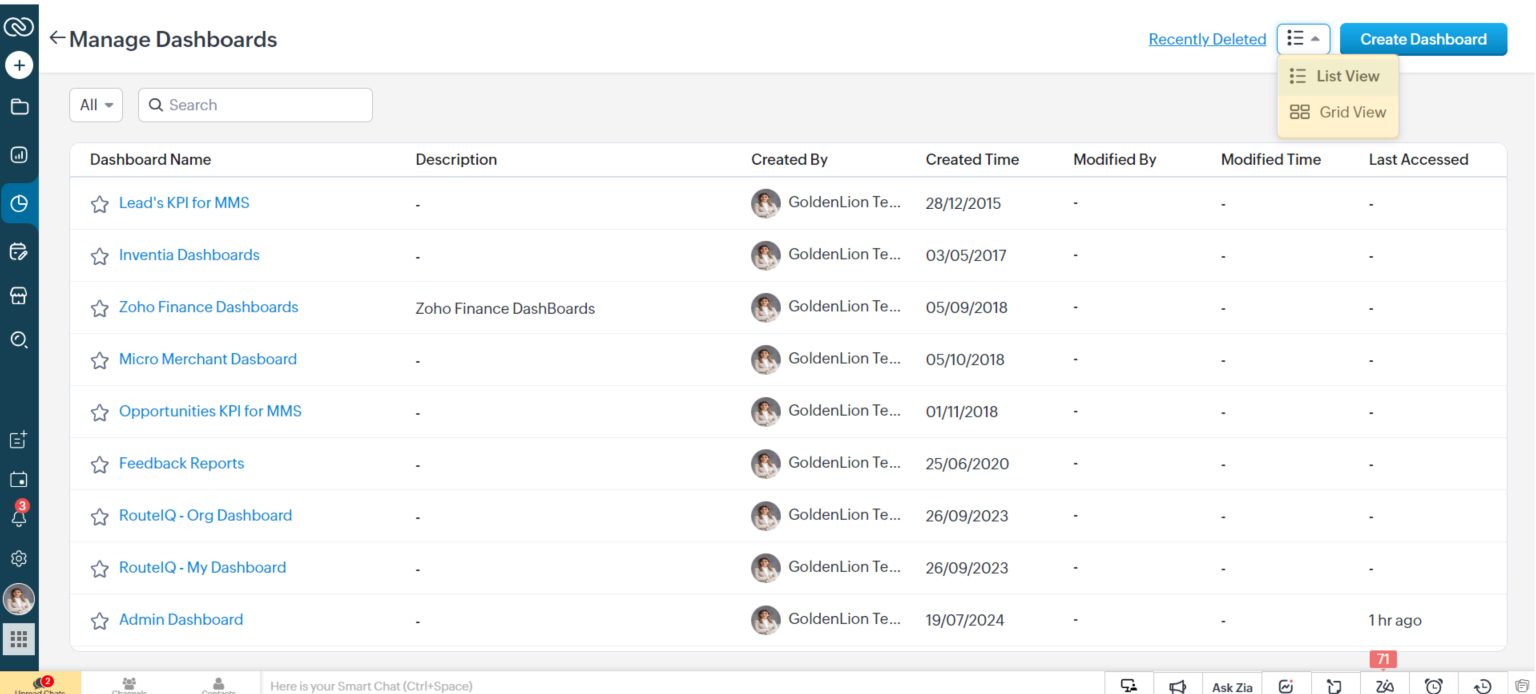Open the alarm reminder icon in bottom bar
This screenshot has width=1536, height=694.
coord(1434,687)
